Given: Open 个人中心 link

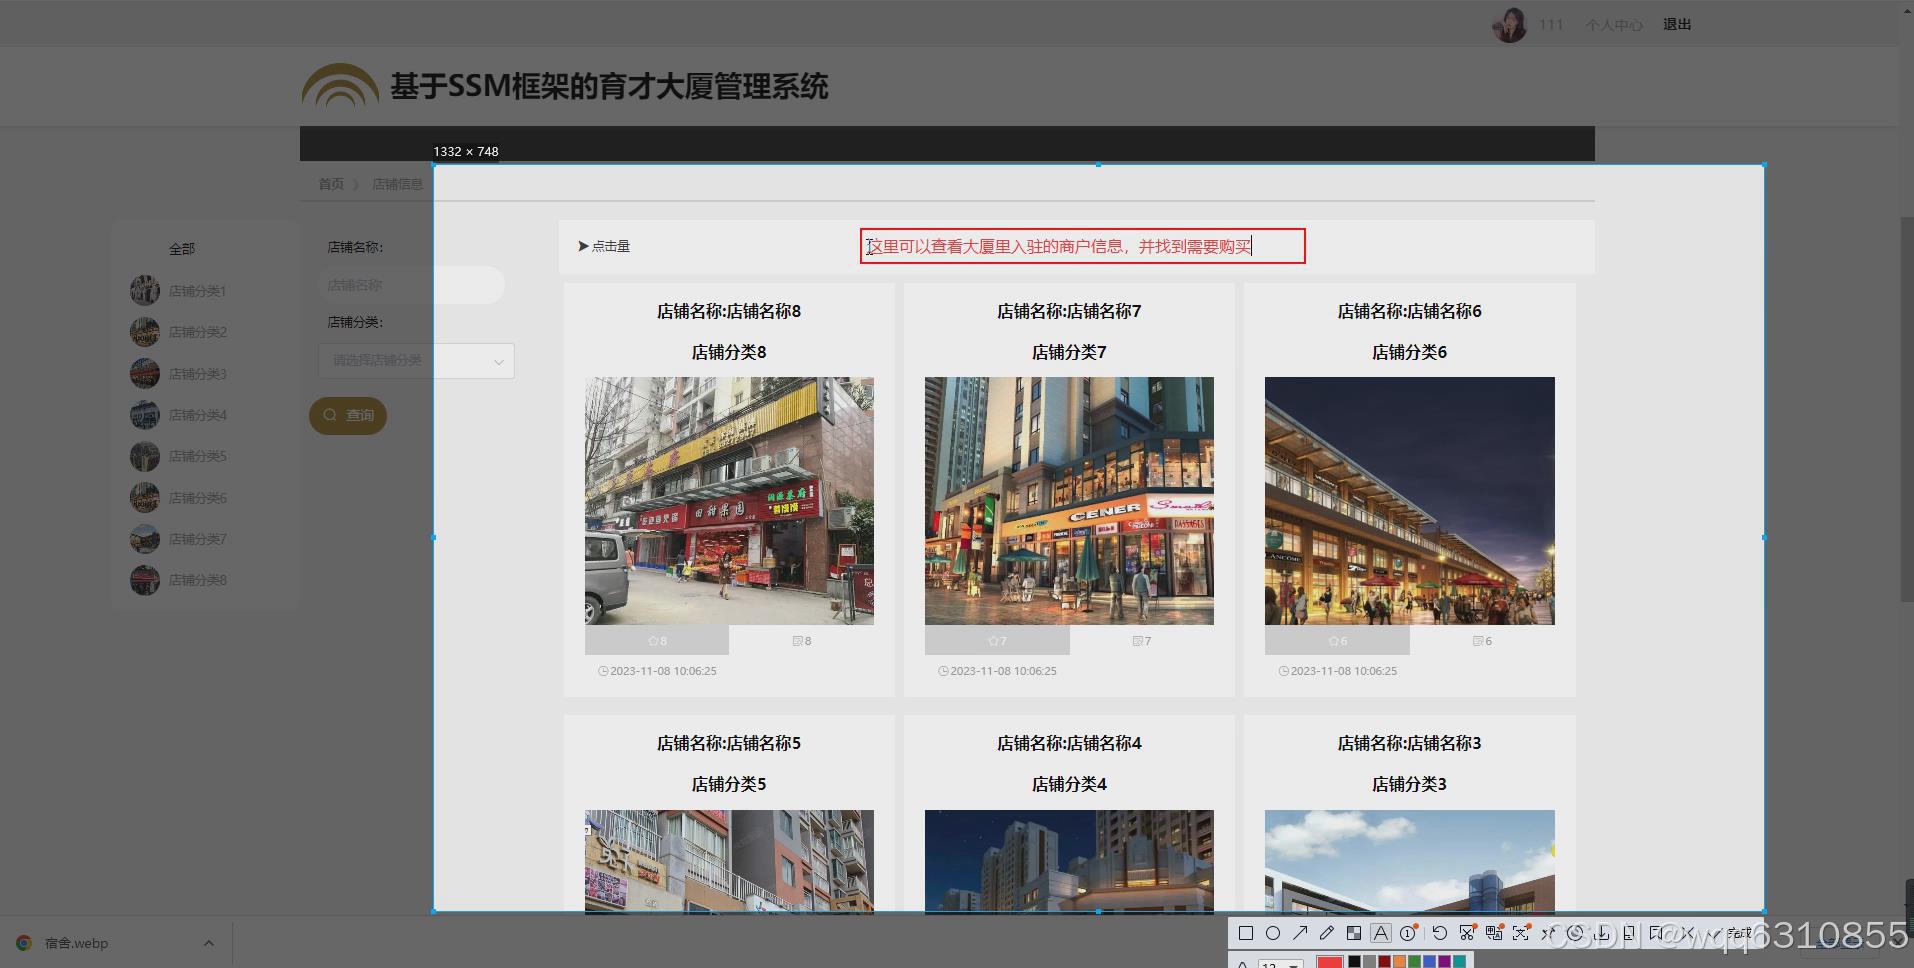Looking at the screenshot, I should (1614, 25).
